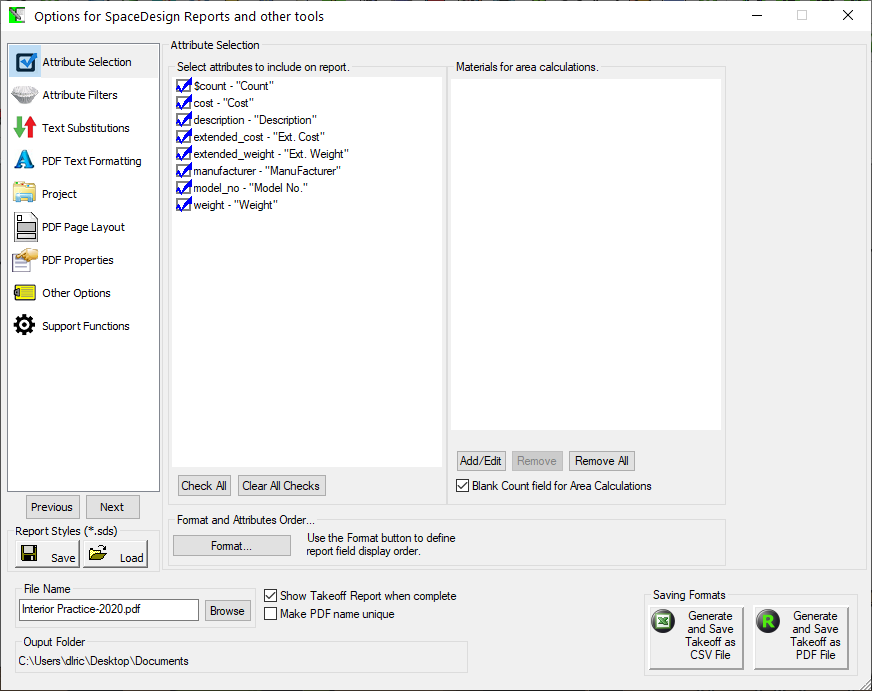This screenshot has height=691, width=872.
Task: Enable Make PDF name unique
Action: [x=271, y=614]
